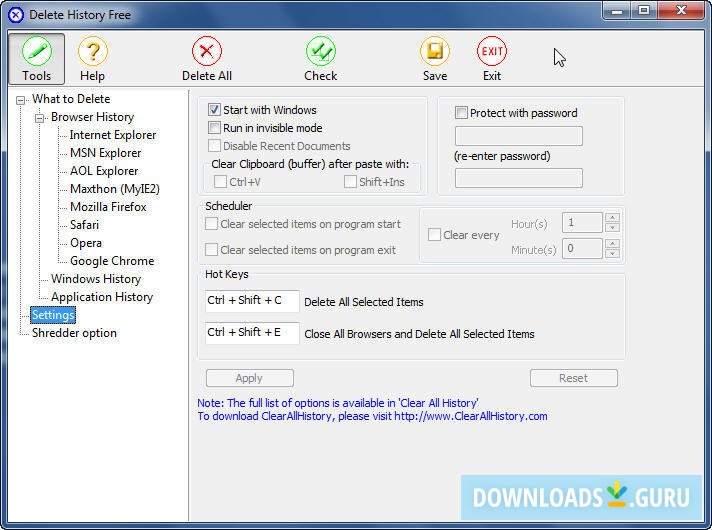Decrease the Hour(s) spinner value
712x530 pixels.
(612, 228)
